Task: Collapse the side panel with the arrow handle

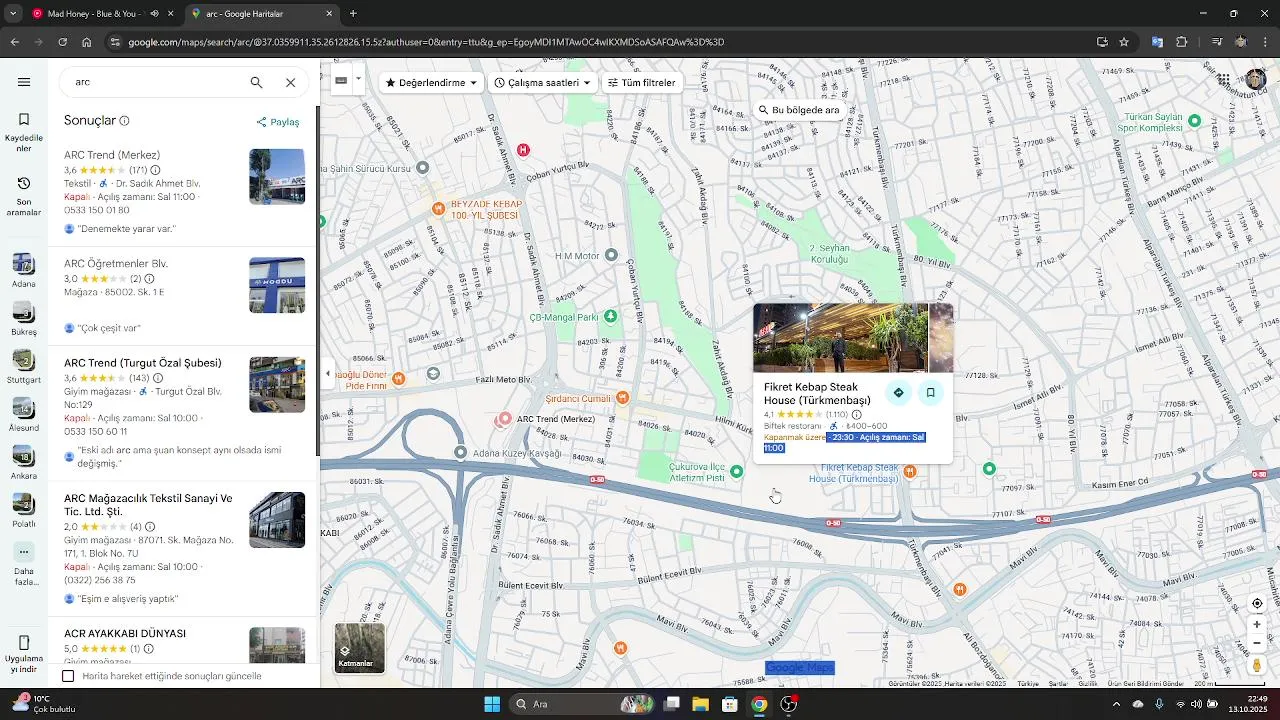Action: [327, 374]
